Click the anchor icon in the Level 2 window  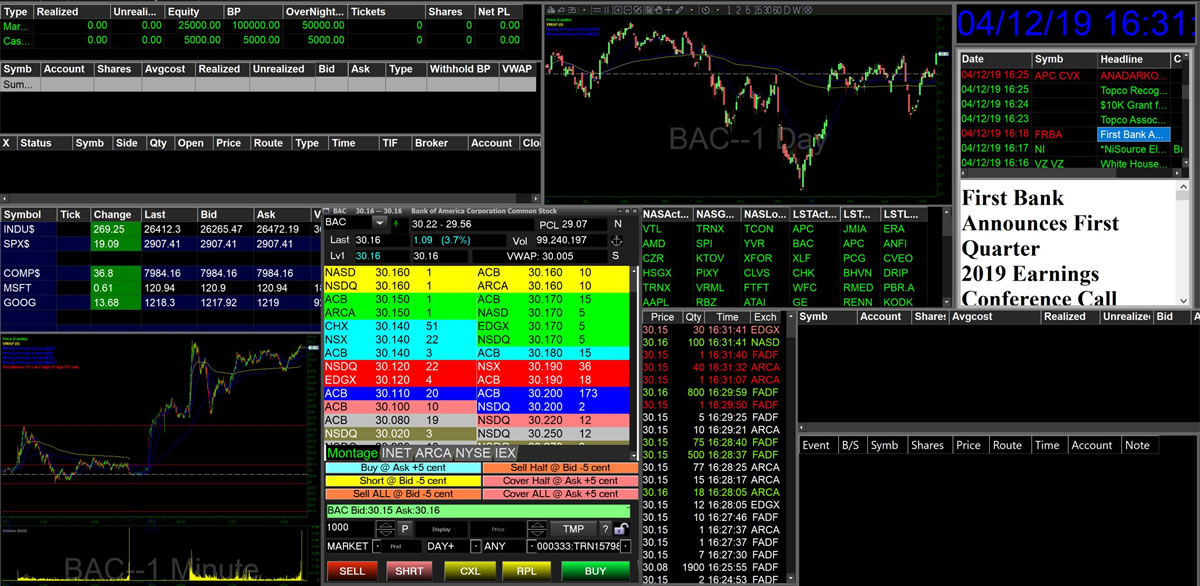(616, 240)
